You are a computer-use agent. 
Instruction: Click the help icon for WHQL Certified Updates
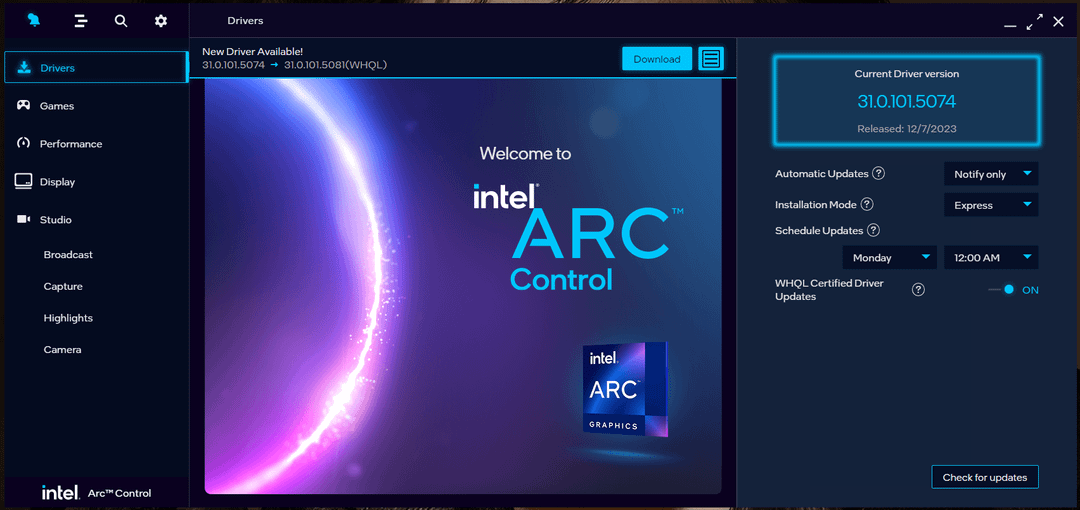pyautogui.click(x=918, y=290)
